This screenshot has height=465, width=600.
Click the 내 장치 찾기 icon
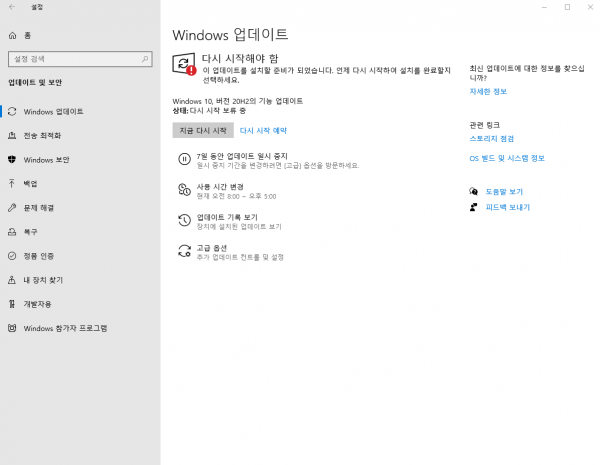[x=12, y=280]
